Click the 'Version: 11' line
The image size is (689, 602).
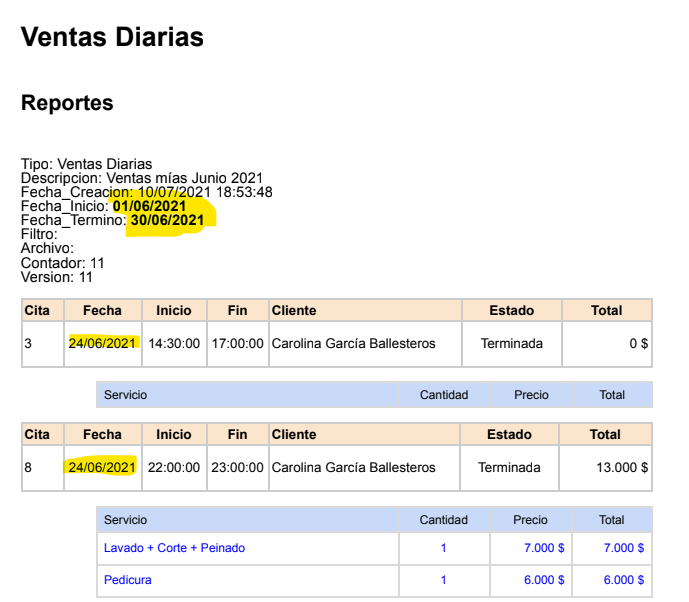[57, 277]
